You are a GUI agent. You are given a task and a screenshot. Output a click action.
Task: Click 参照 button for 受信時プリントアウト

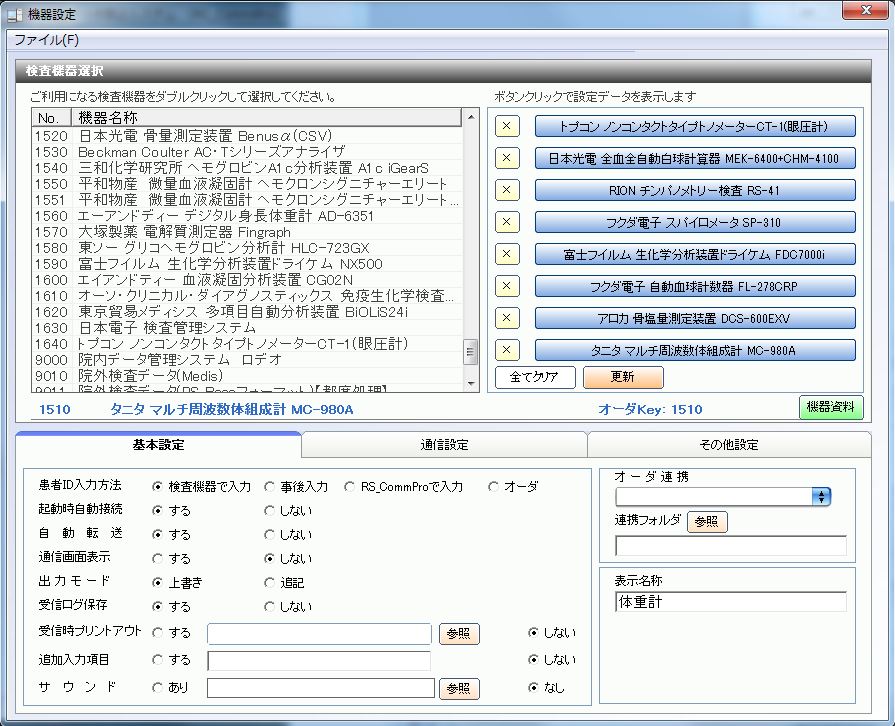coord(459,634)
